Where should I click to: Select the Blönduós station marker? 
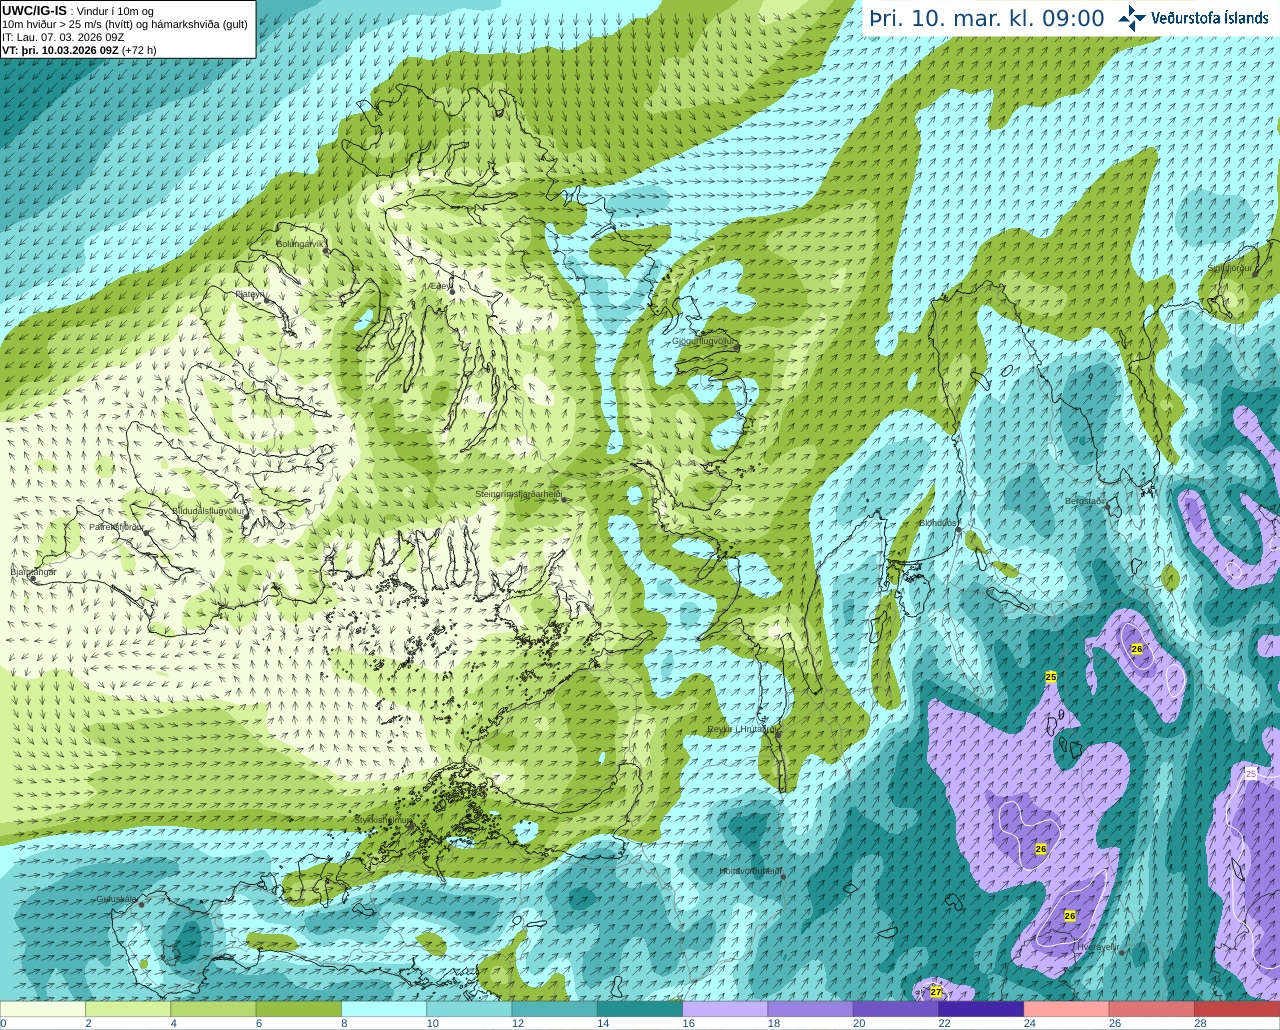[958, 530]
